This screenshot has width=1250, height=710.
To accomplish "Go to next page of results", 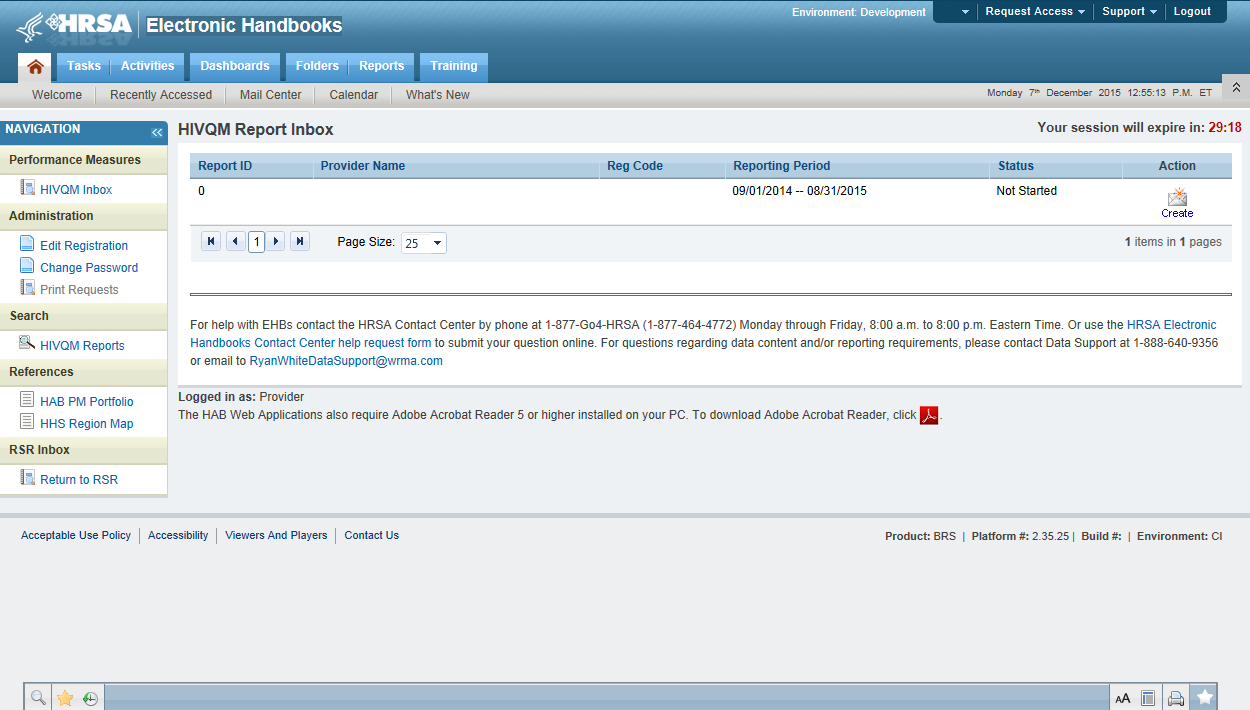I will [276, 241].
